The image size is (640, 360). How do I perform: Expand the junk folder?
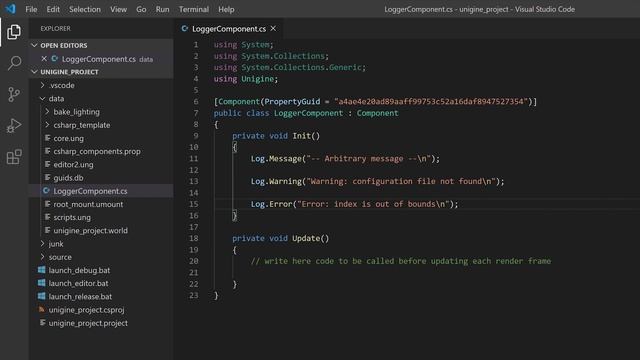[42, 244]
